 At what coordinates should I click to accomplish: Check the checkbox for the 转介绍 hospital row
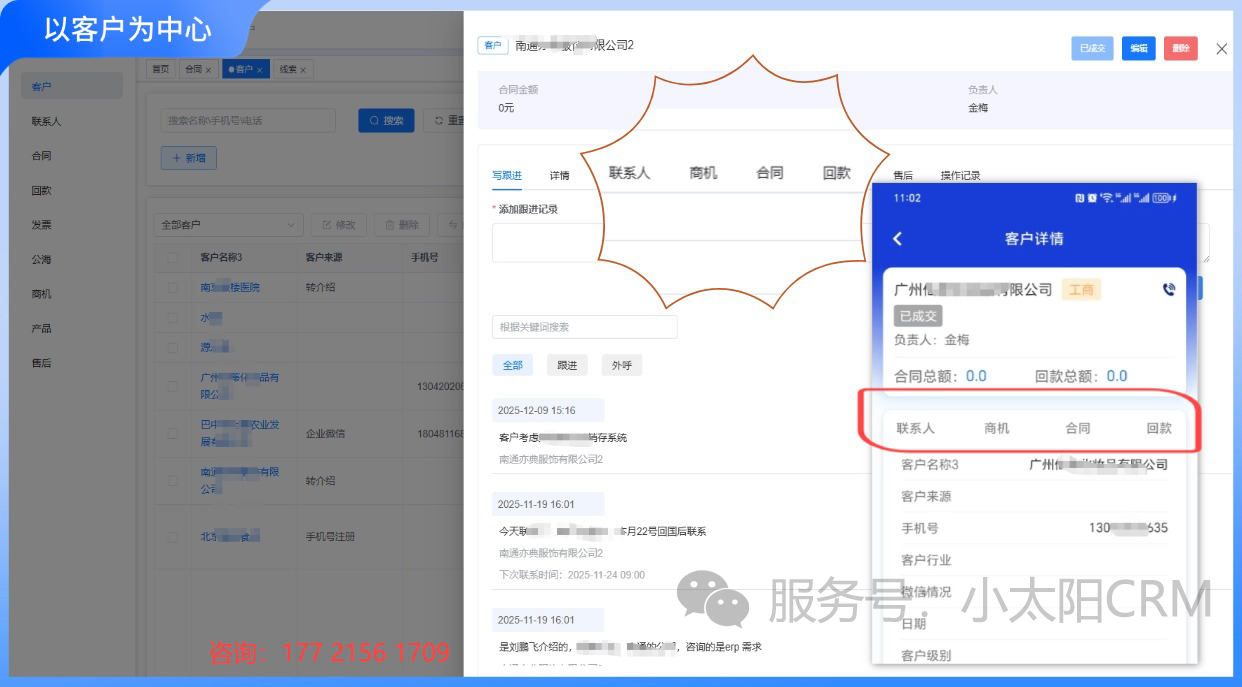coord(174,287)
